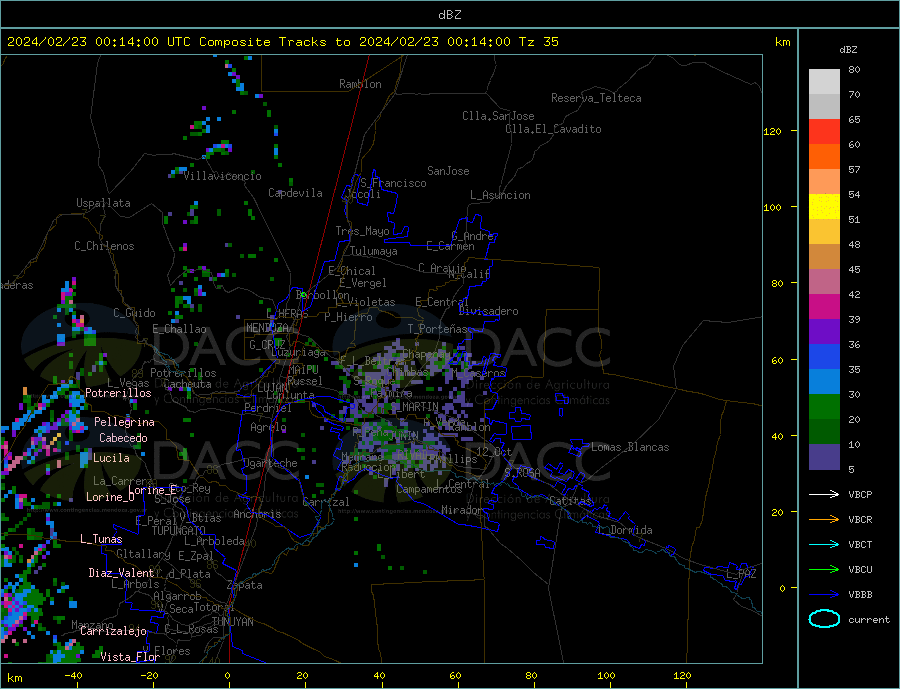Select the 20 dBZ green swatch
This screenshot has width=900, height=689.
click(x=824, y=407)
